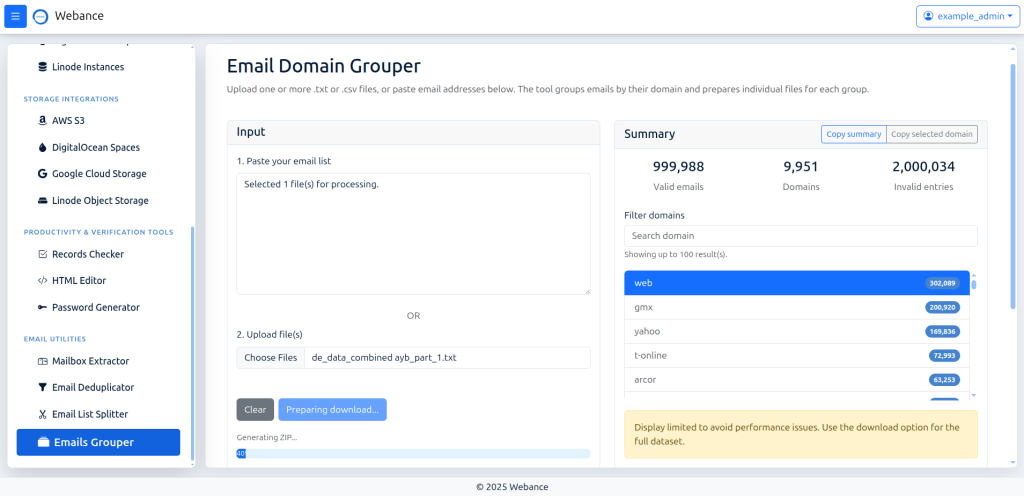Click the domain list scroll-up arrow
This screenshot has width=1024, height=496.
[974, 275]
